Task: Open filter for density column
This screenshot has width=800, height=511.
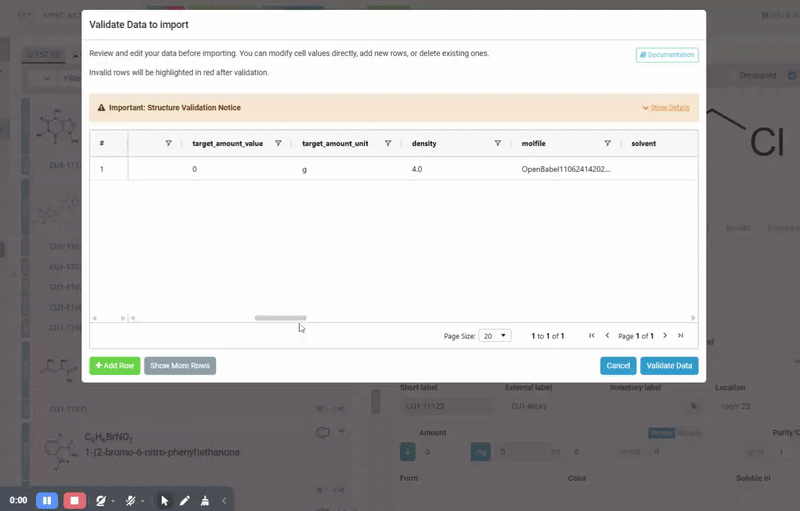Action: point(497,143)
